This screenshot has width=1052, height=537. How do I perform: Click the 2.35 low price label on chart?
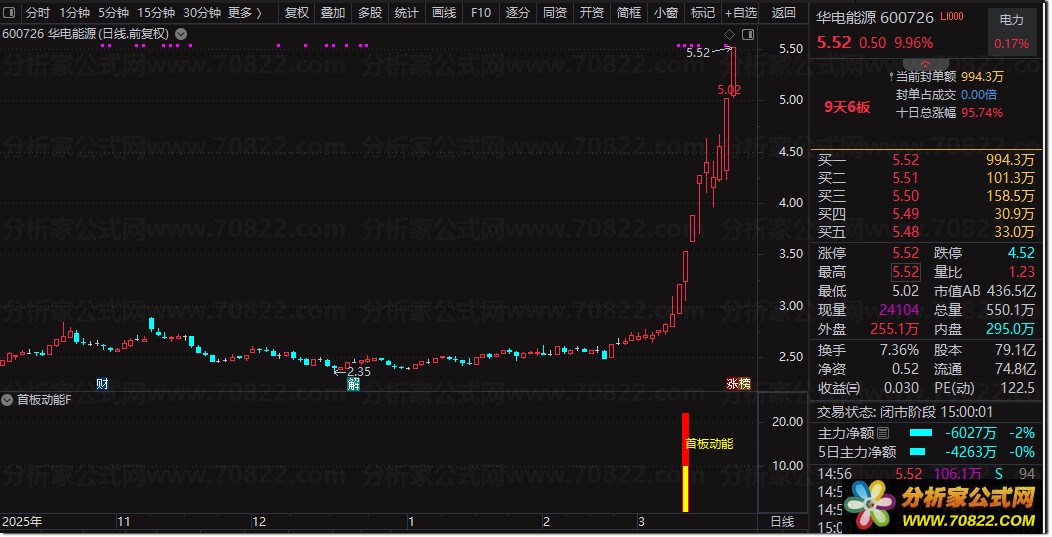[x=359, y=371]
